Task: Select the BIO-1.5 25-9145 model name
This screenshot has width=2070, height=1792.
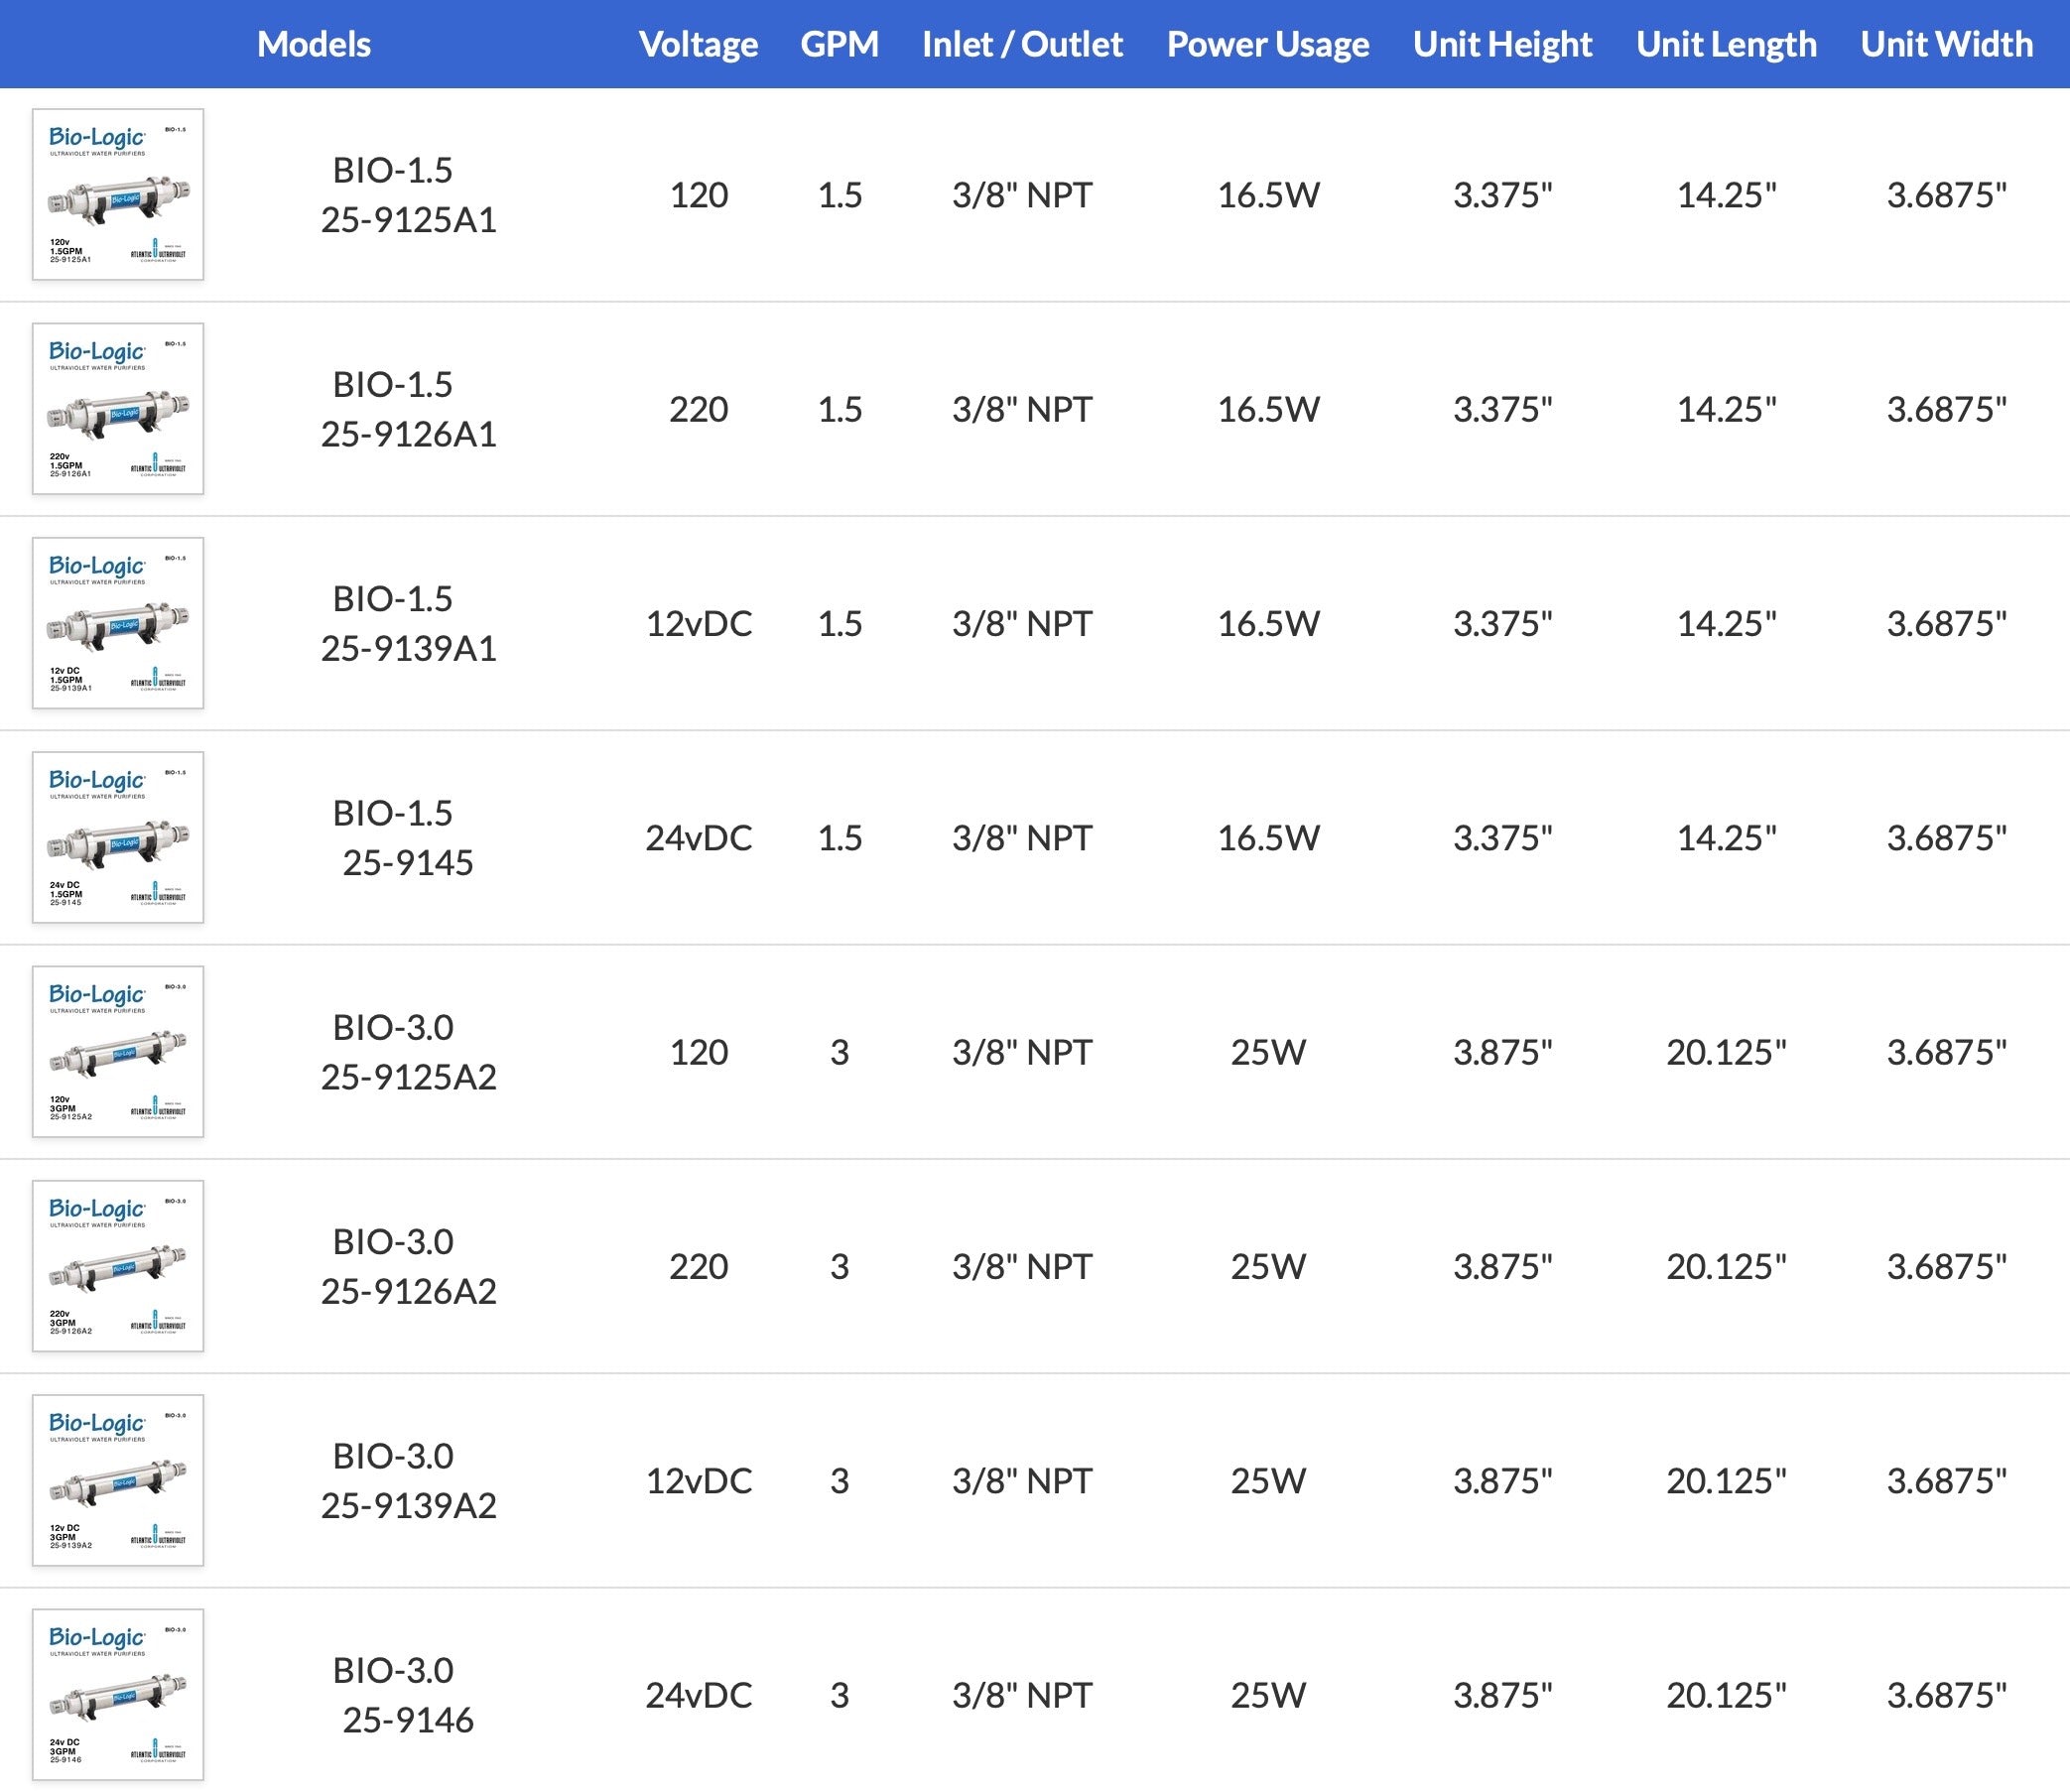Action: [408, 838]
